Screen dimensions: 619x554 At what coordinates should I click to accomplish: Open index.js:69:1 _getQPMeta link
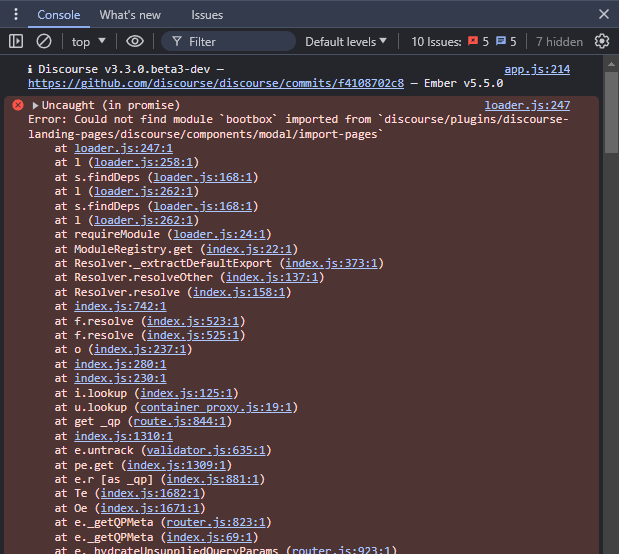tap(209, 537)
